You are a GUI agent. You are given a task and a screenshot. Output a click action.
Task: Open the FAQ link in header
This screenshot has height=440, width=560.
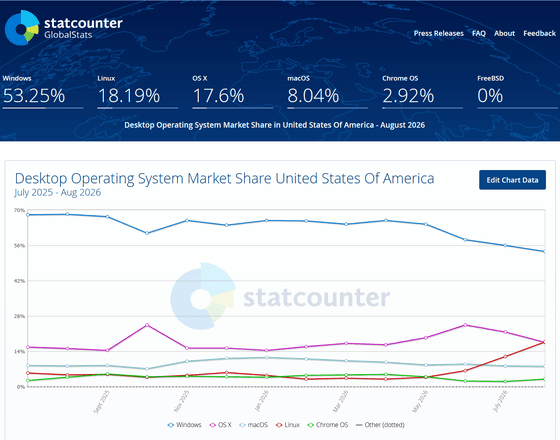click(479, 33)
